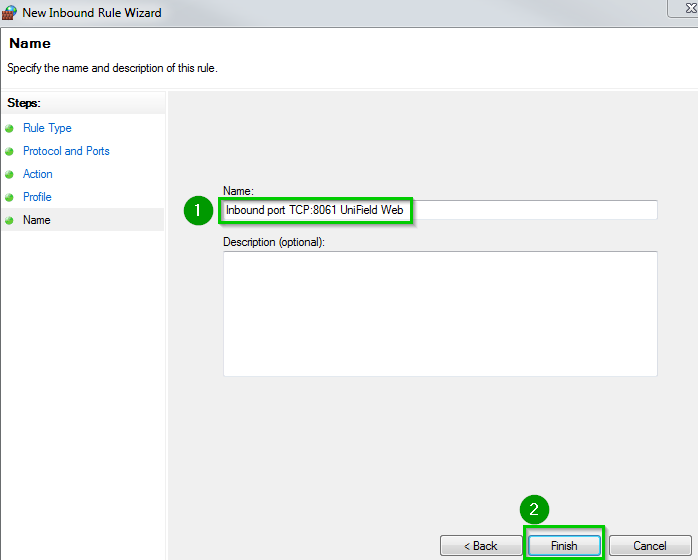Select the Name step in sidebar

pos(37,220)
